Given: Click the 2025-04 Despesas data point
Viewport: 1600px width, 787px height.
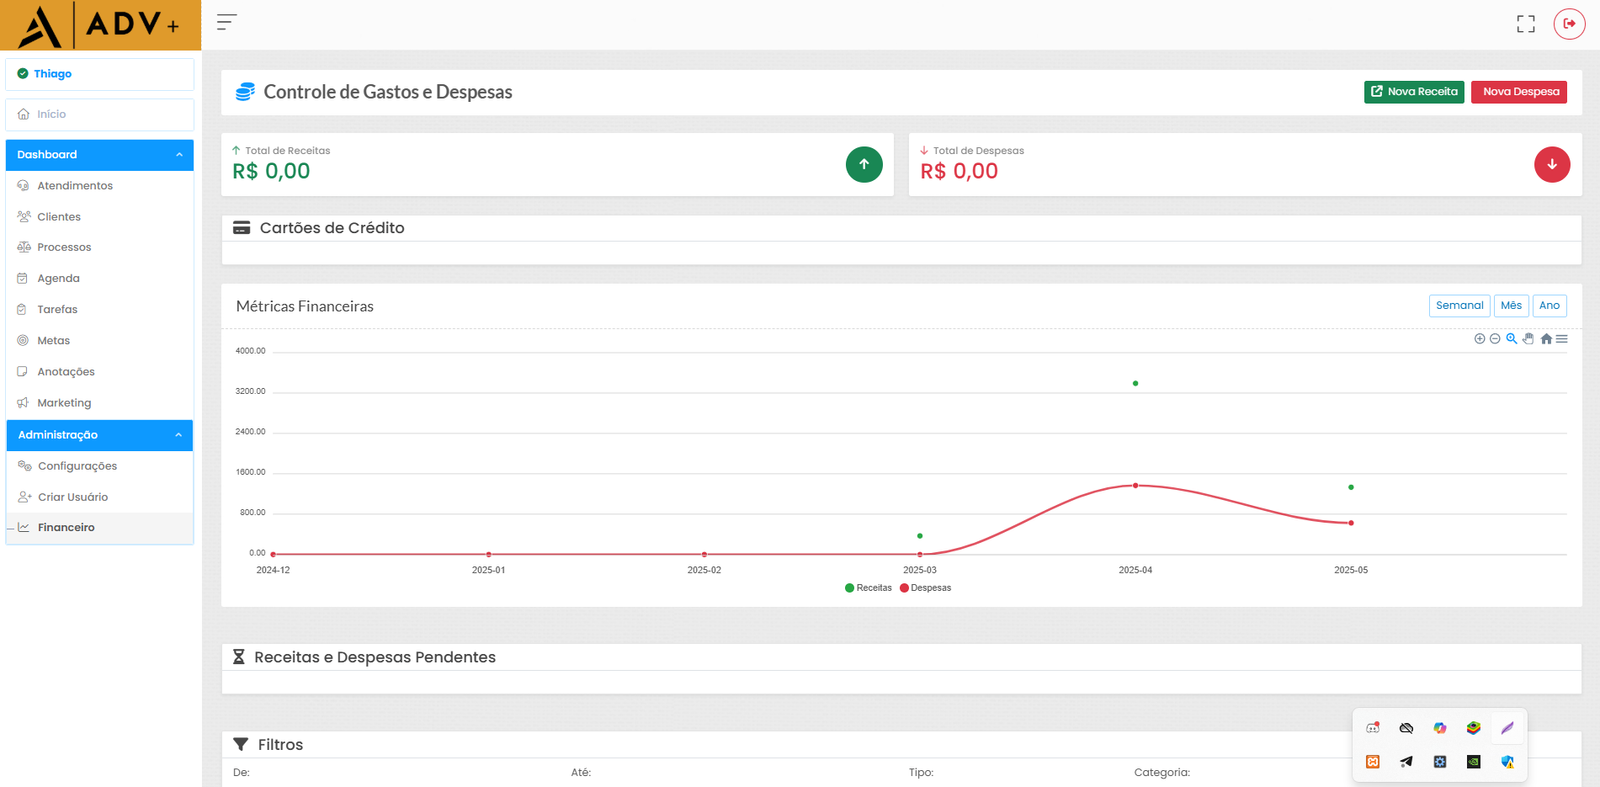Looking at the screenshot, I should pos(1135,486).
